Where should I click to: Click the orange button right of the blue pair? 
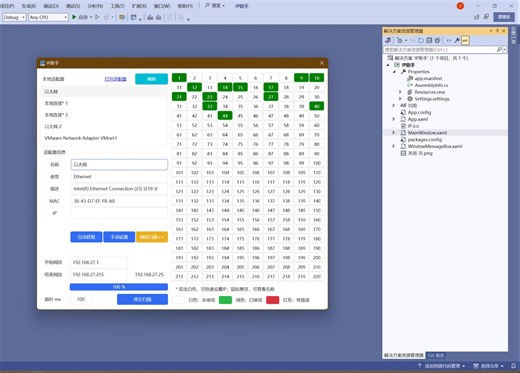152,237
